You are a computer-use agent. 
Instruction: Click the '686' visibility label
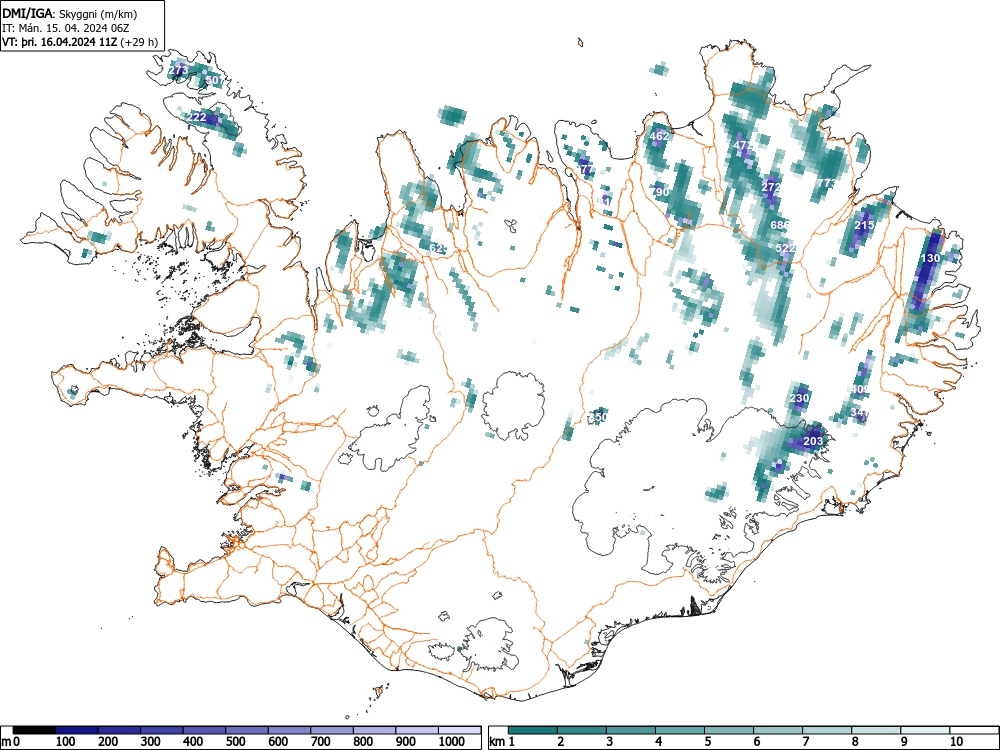pos(780,225)
